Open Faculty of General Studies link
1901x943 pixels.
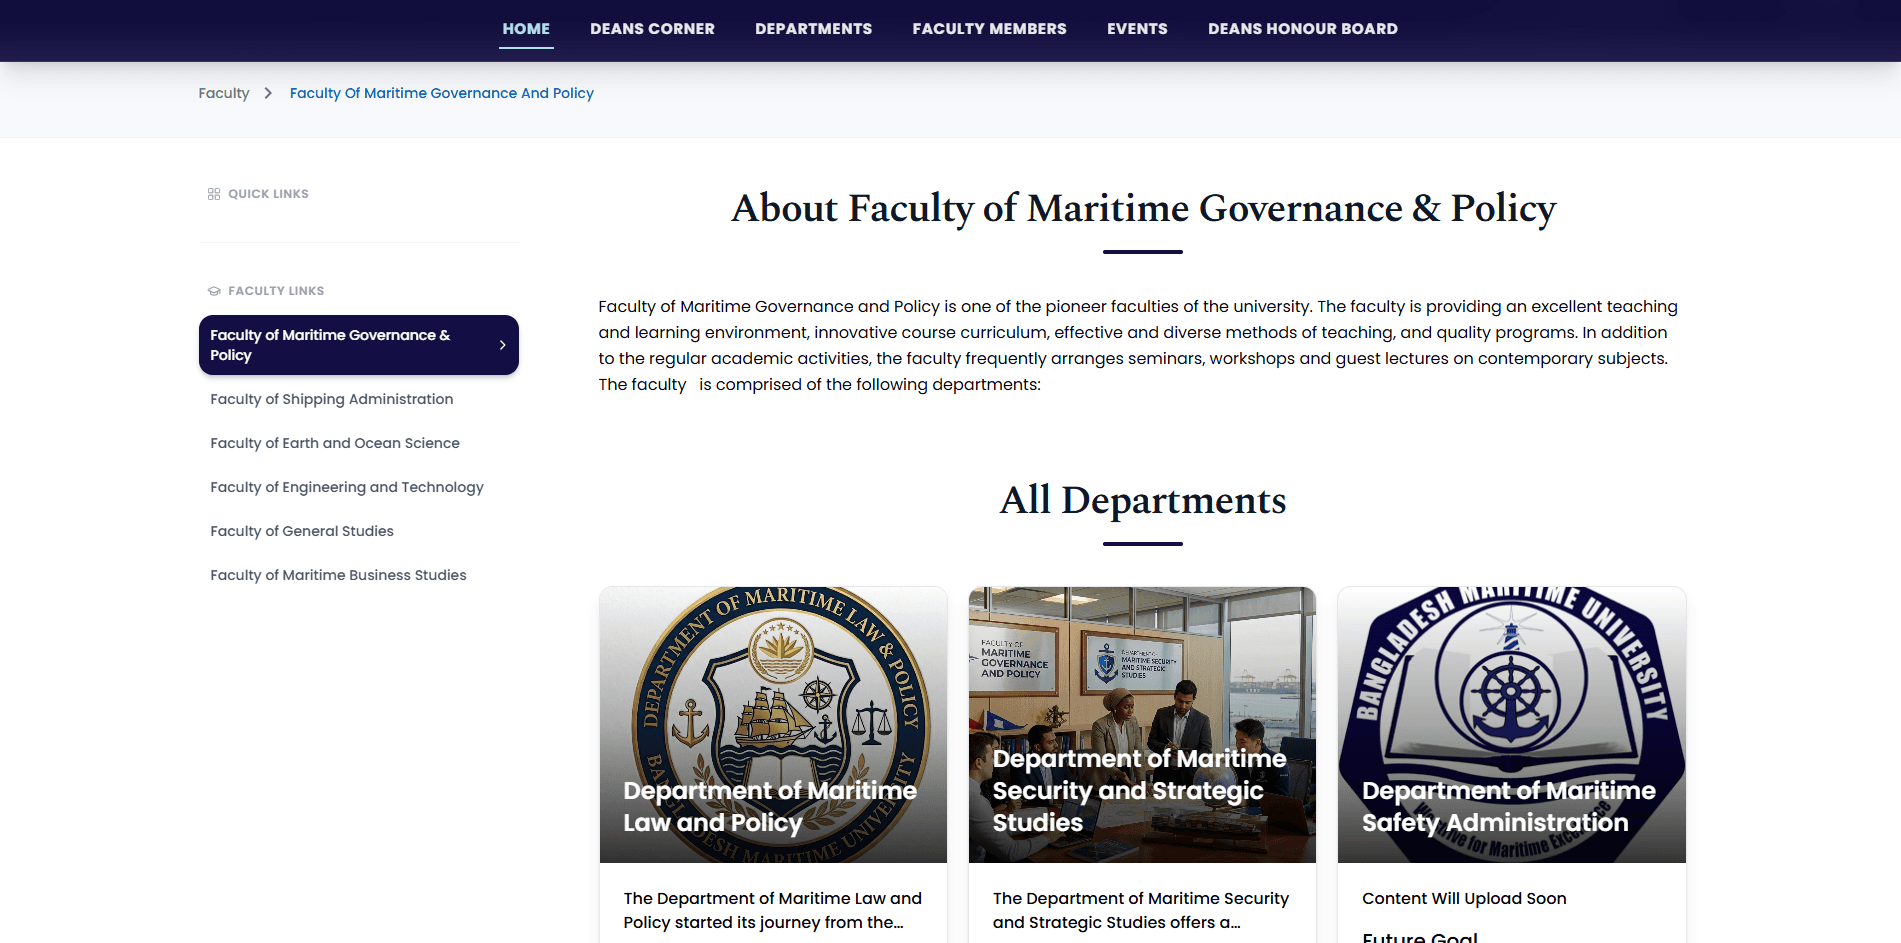302,531
